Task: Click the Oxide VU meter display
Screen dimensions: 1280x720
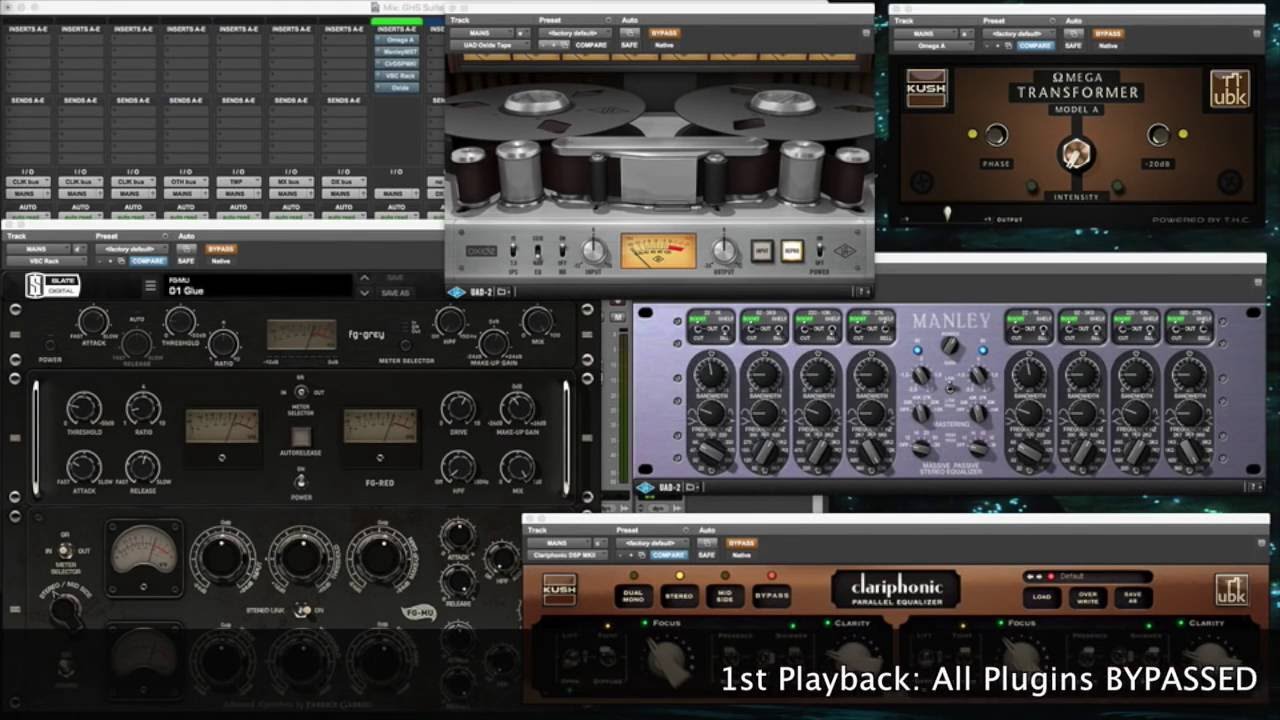Action: click(x=658, y=251)
